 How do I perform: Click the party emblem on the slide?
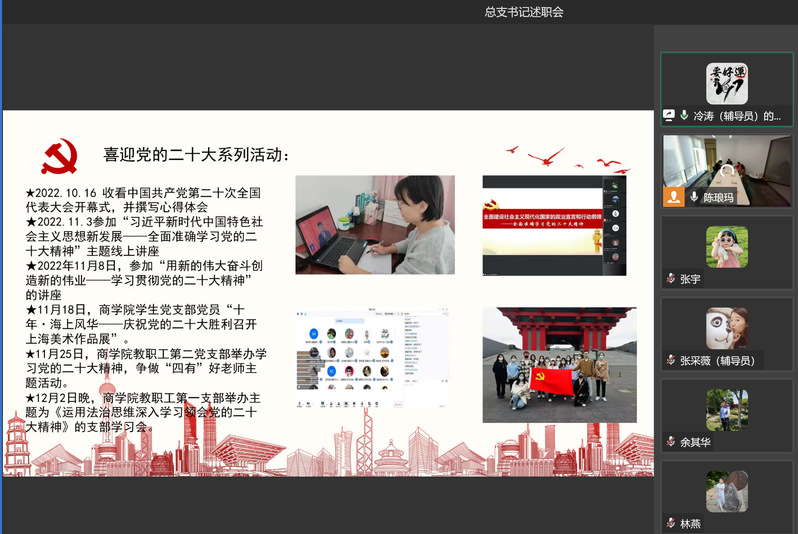click(x=59, y=158)
